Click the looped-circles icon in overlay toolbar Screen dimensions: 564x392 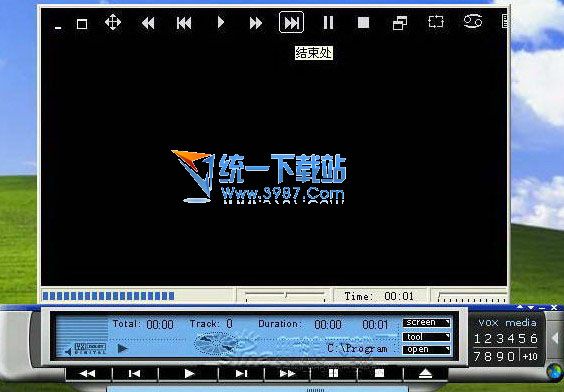[x=473, y=22]
